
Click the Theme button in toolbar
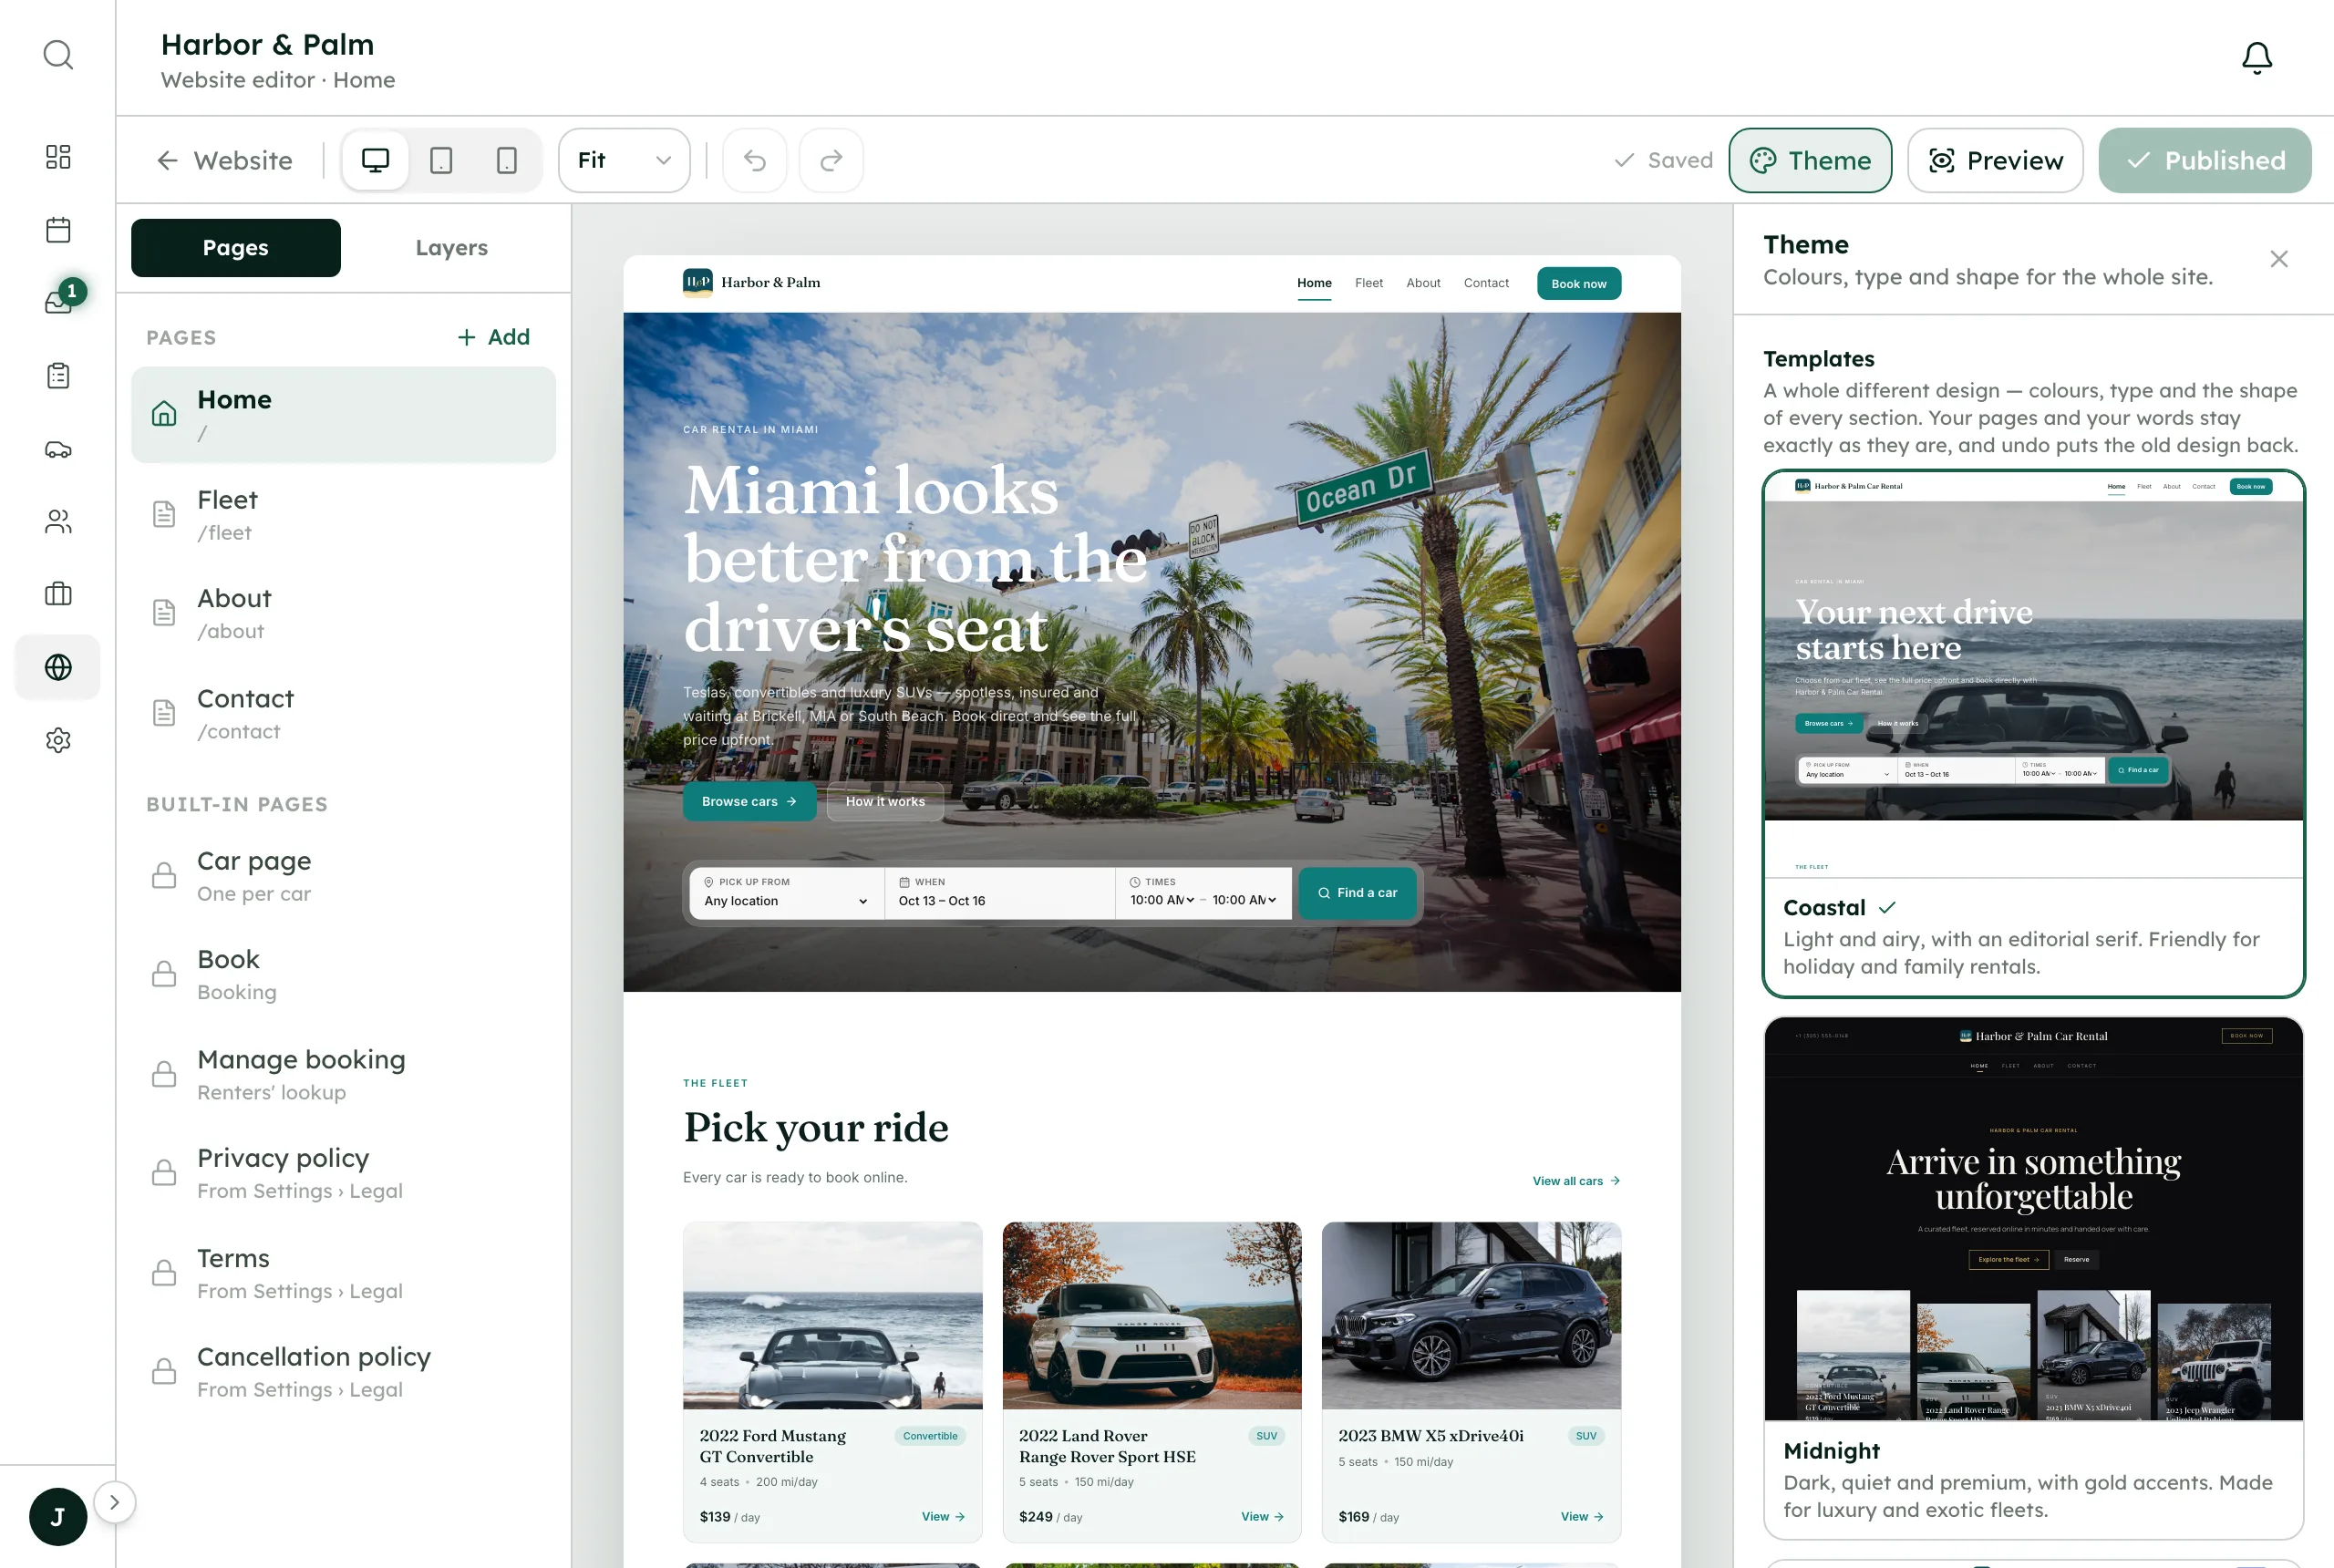1810,160
